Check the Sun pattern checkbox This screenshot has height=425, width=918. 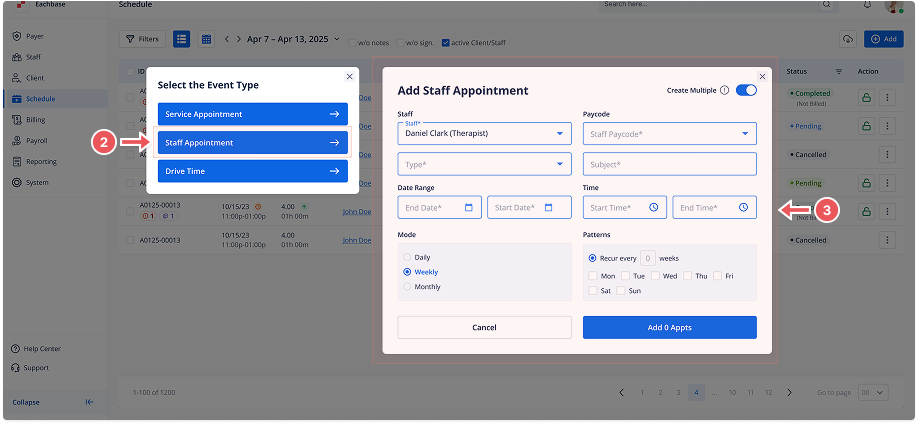click(x=621, y=290)
